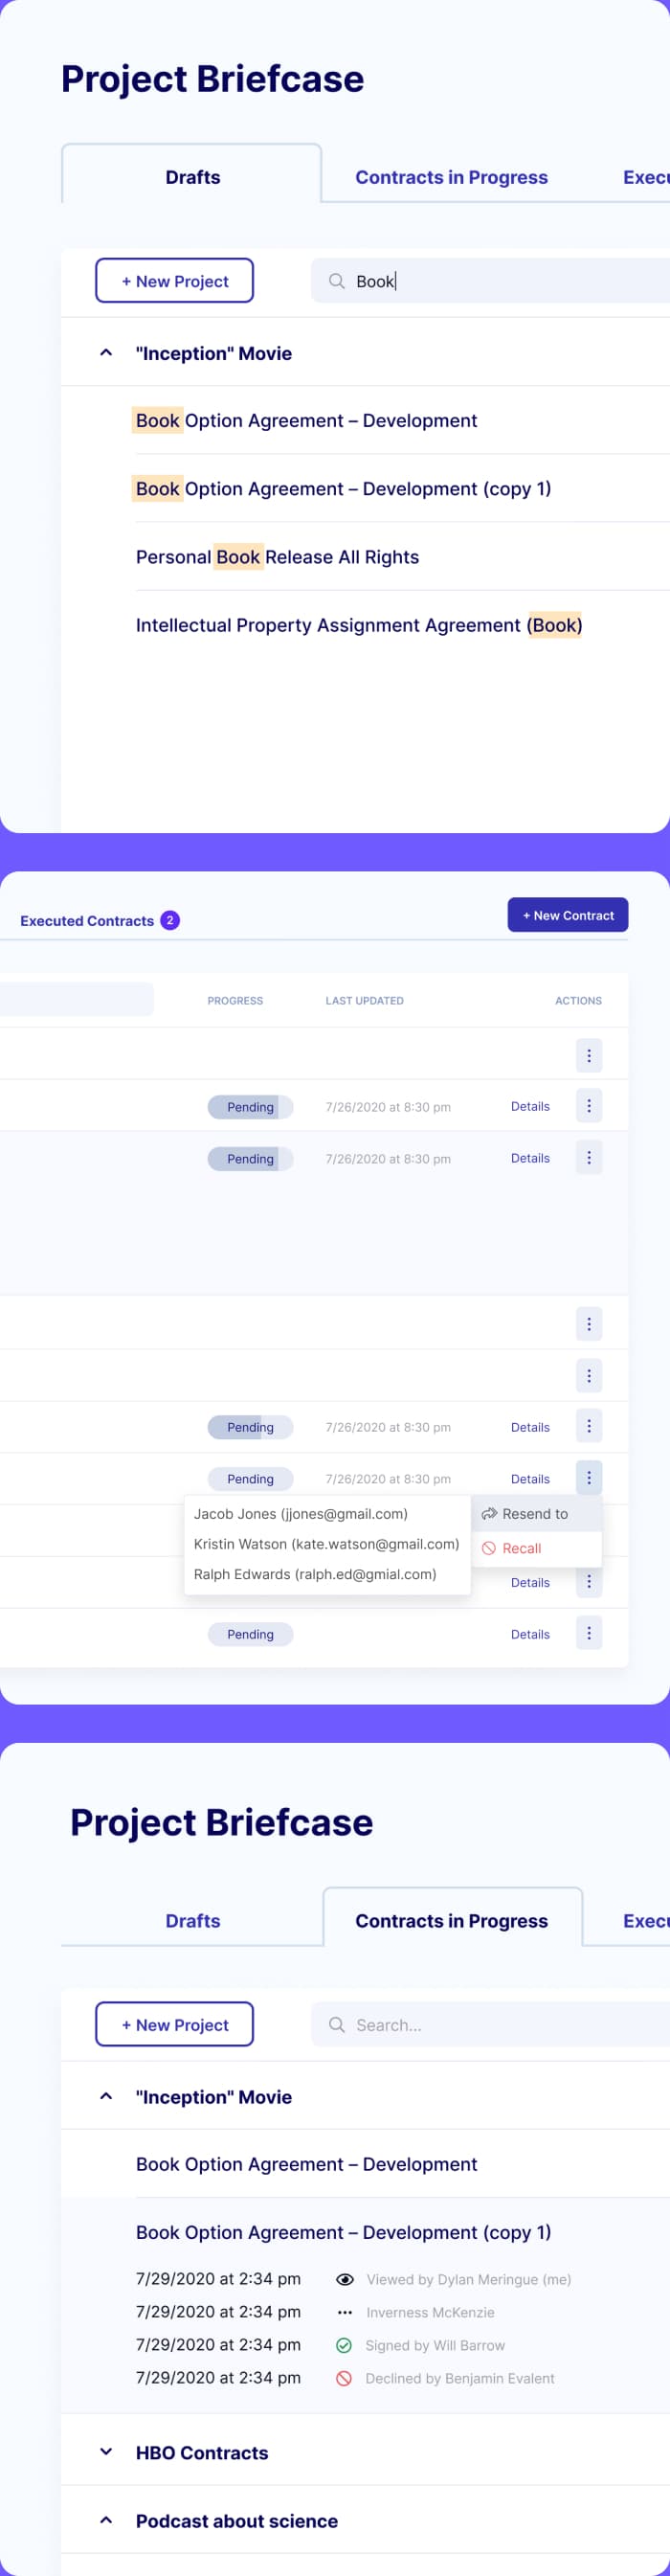Viewport: 670px width, 2576px height.
Task: Pick Kristin Watson as the resend recipient
Action: [x=326, y=1544]
